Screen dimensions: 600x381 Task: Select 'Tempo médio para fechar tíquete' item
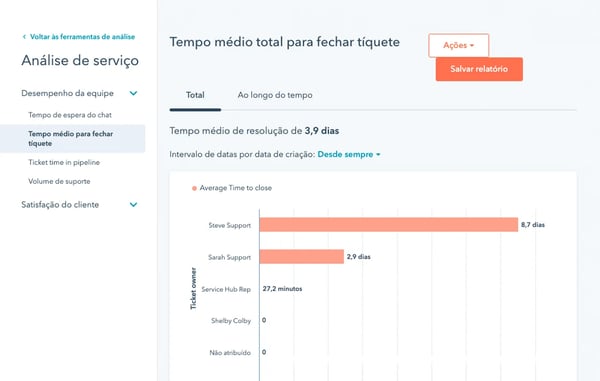[73, 138]
